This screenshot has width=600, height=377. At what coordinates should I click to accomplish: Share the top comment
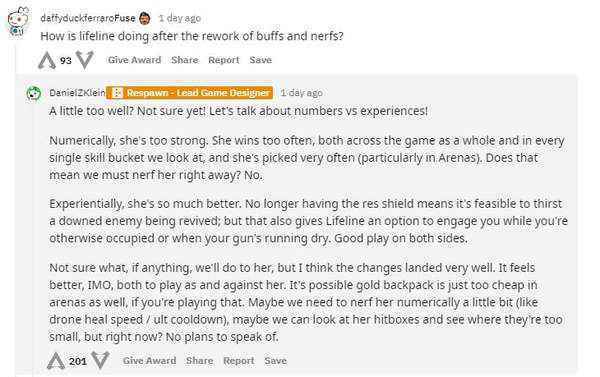click(x=185, y=60)
